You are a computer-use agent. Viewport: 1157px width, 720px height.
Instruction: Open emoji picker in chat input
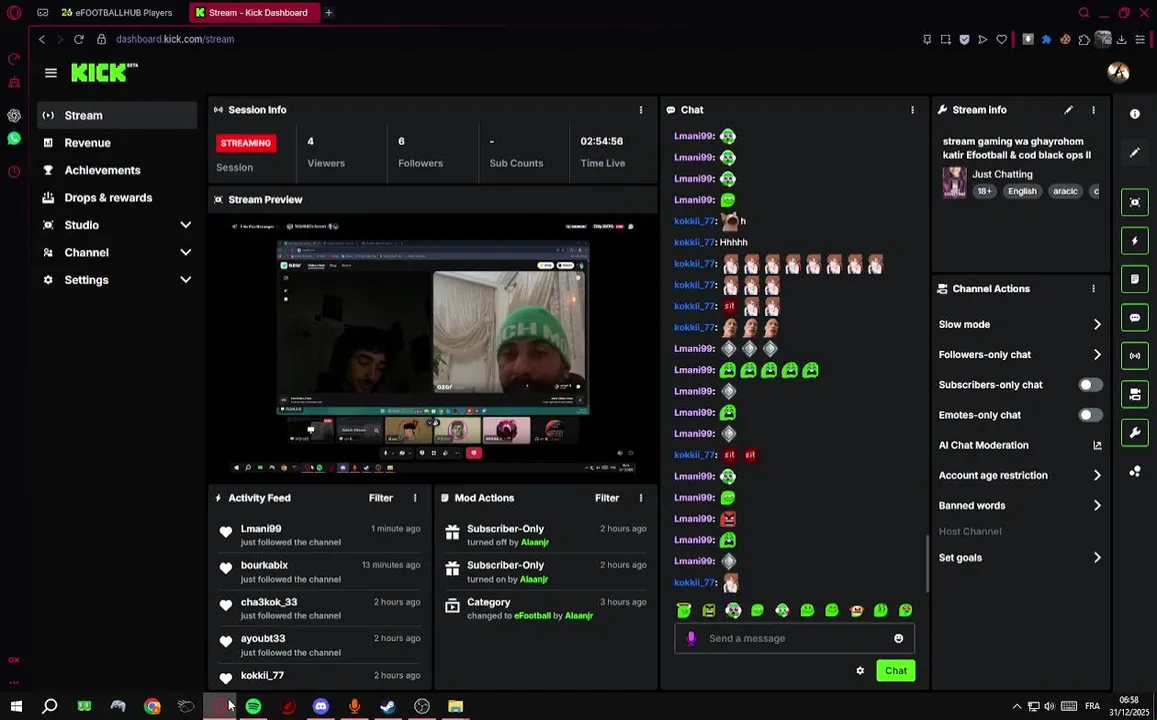pos(898,638)
